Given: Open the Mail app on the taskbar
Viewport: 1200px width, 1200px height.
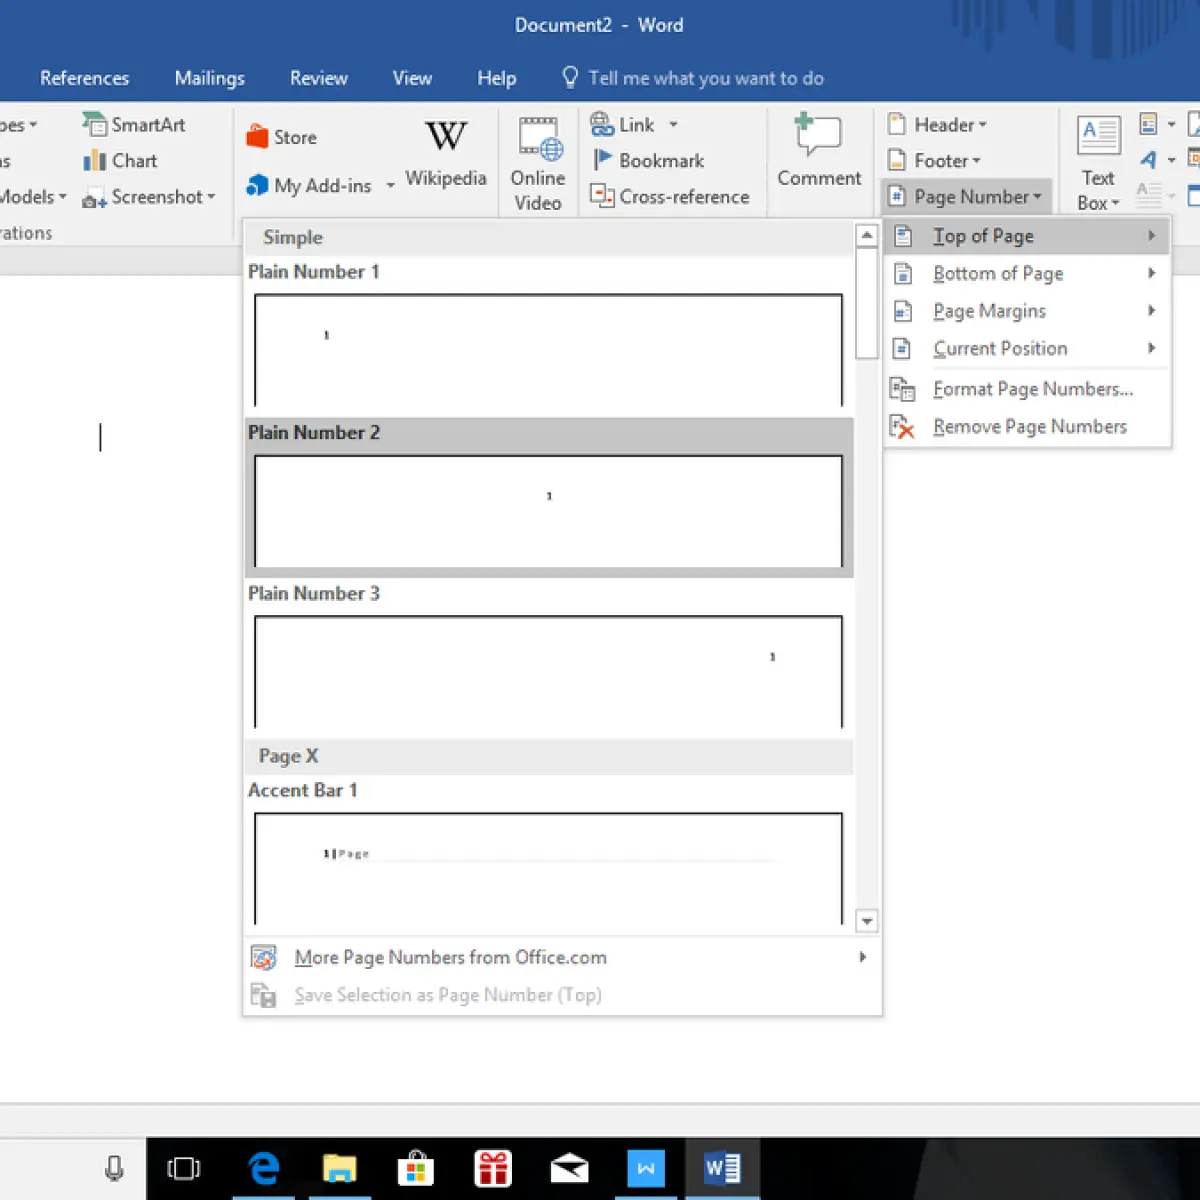Looking at the screenshot, I should point(569,1167).
